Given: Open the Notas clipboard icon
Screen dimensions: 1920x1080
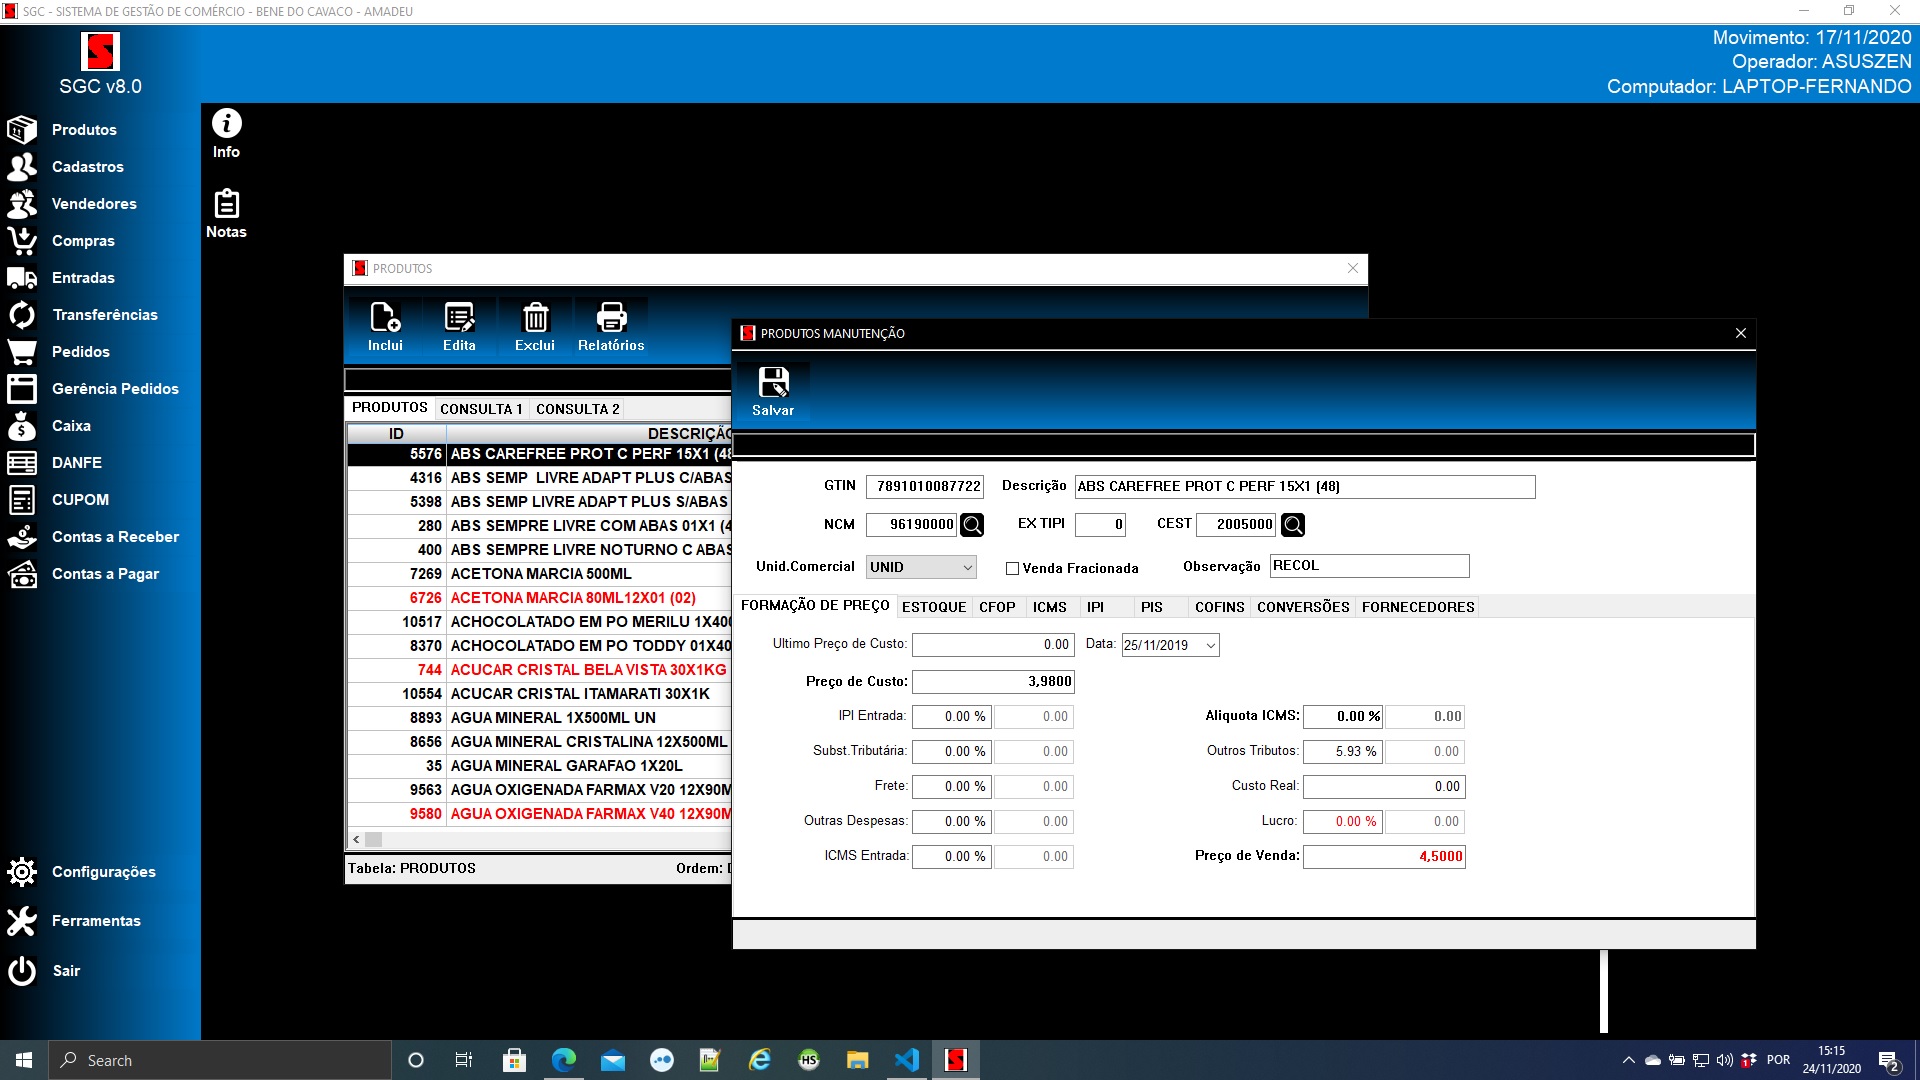Looking at the screenshot, I should 226,205.
